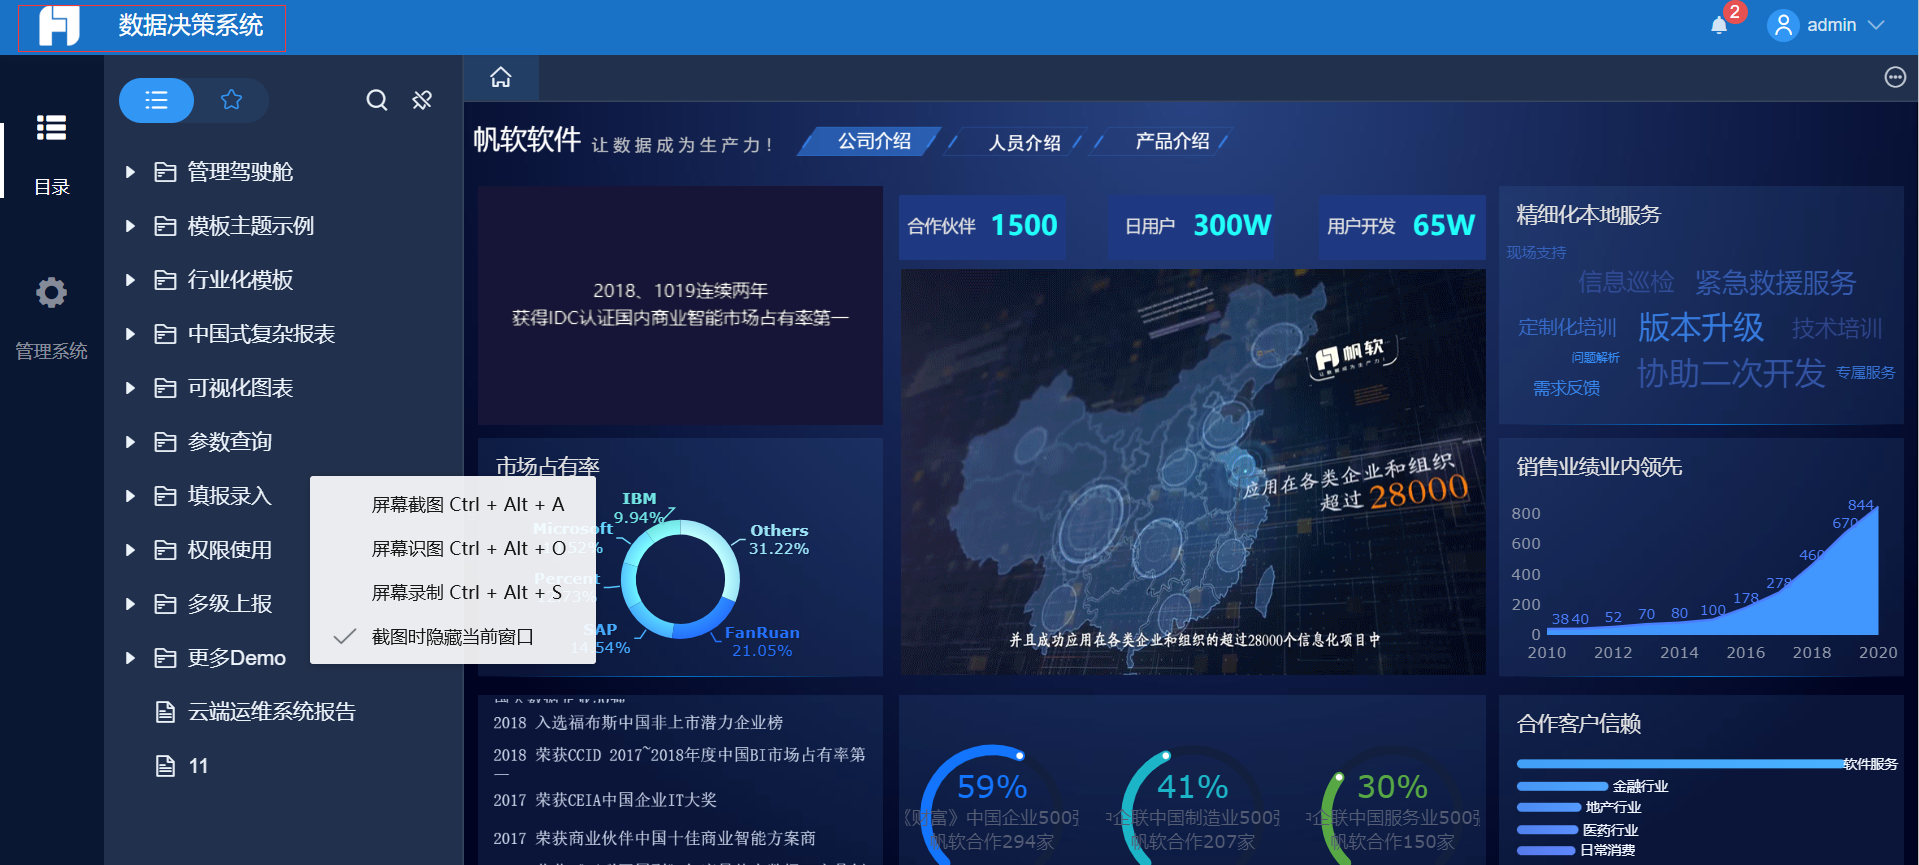This screenshot has height=865, width=1919.
Task: Switch to the 公司介绍 tab
Action: click(873, 142)
